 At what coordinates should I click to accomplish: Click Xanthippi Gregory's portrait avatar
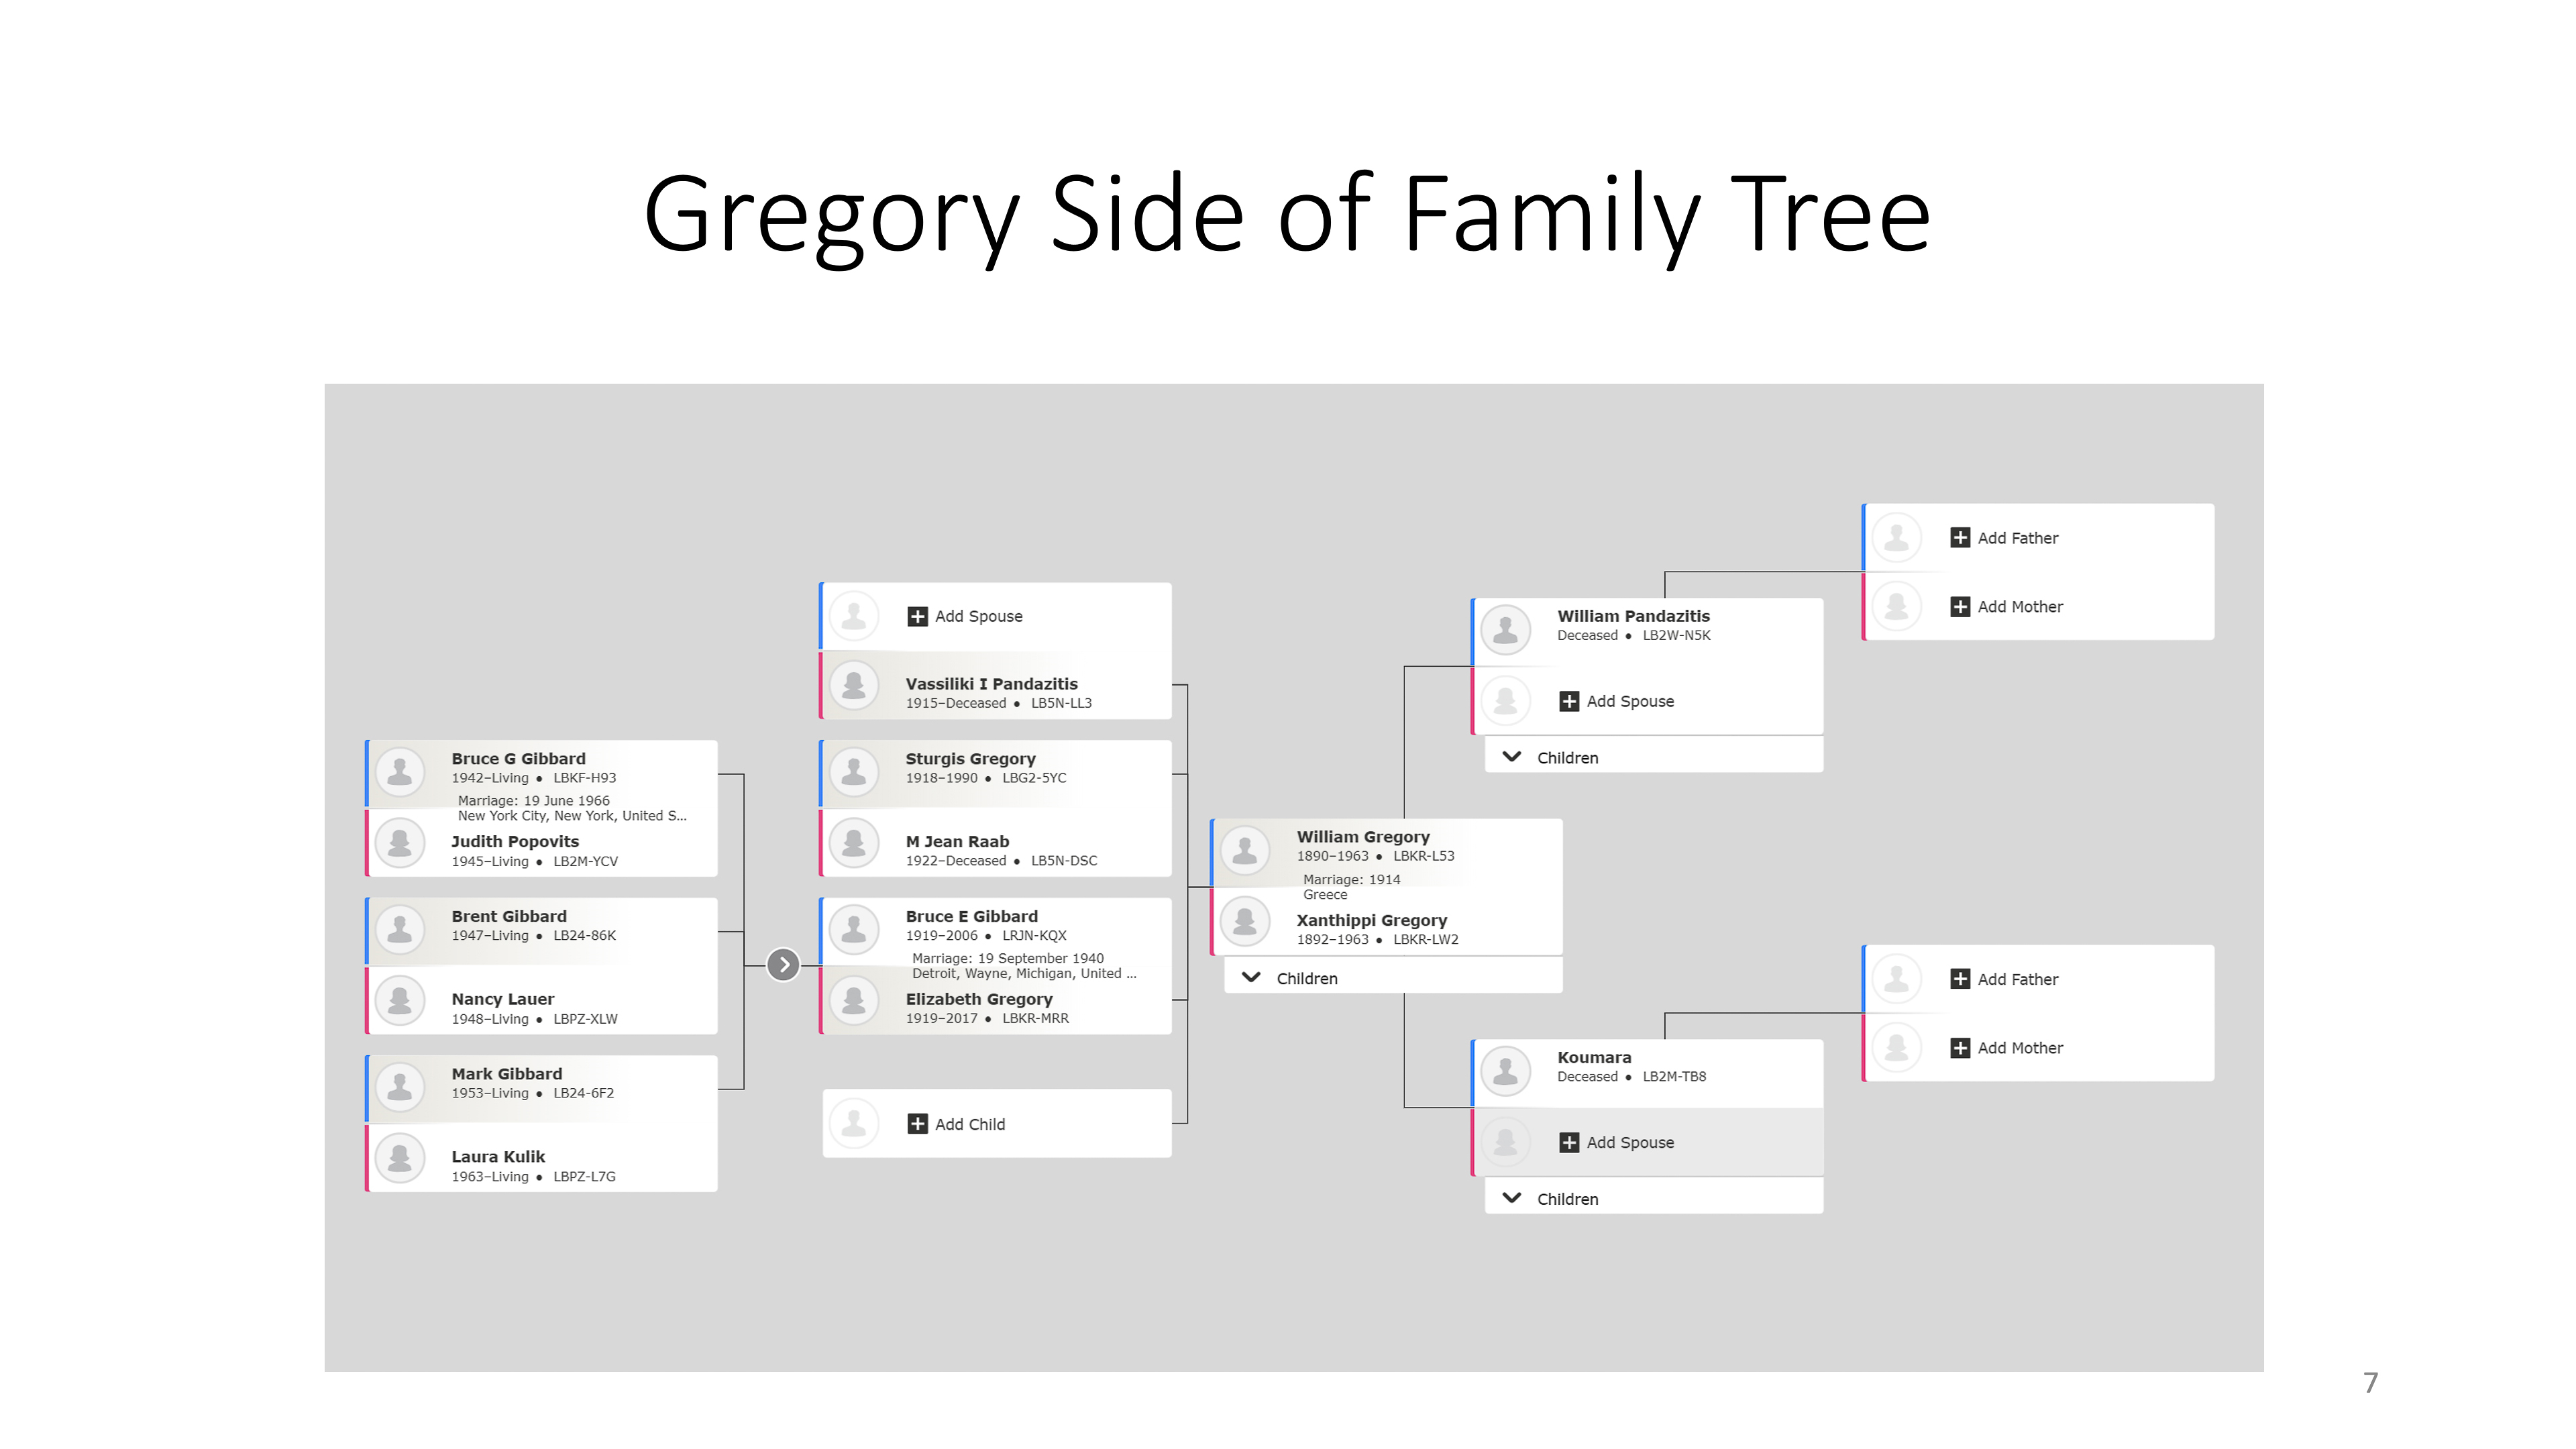click(x=1245, y=920)
